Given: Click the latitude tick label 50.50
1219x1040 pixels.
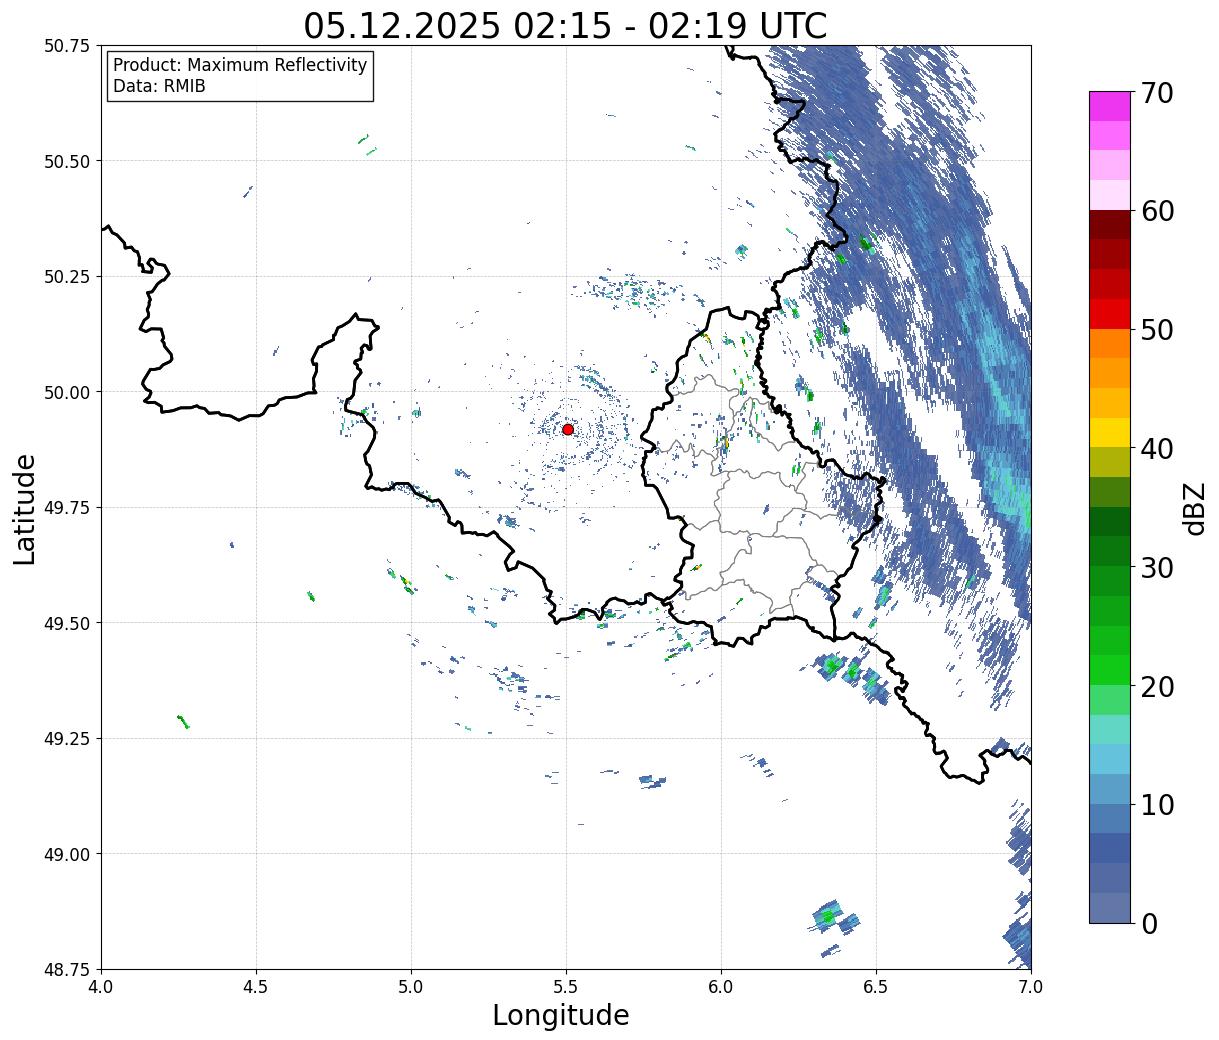Looking at the screenshot, I should 67,161.
